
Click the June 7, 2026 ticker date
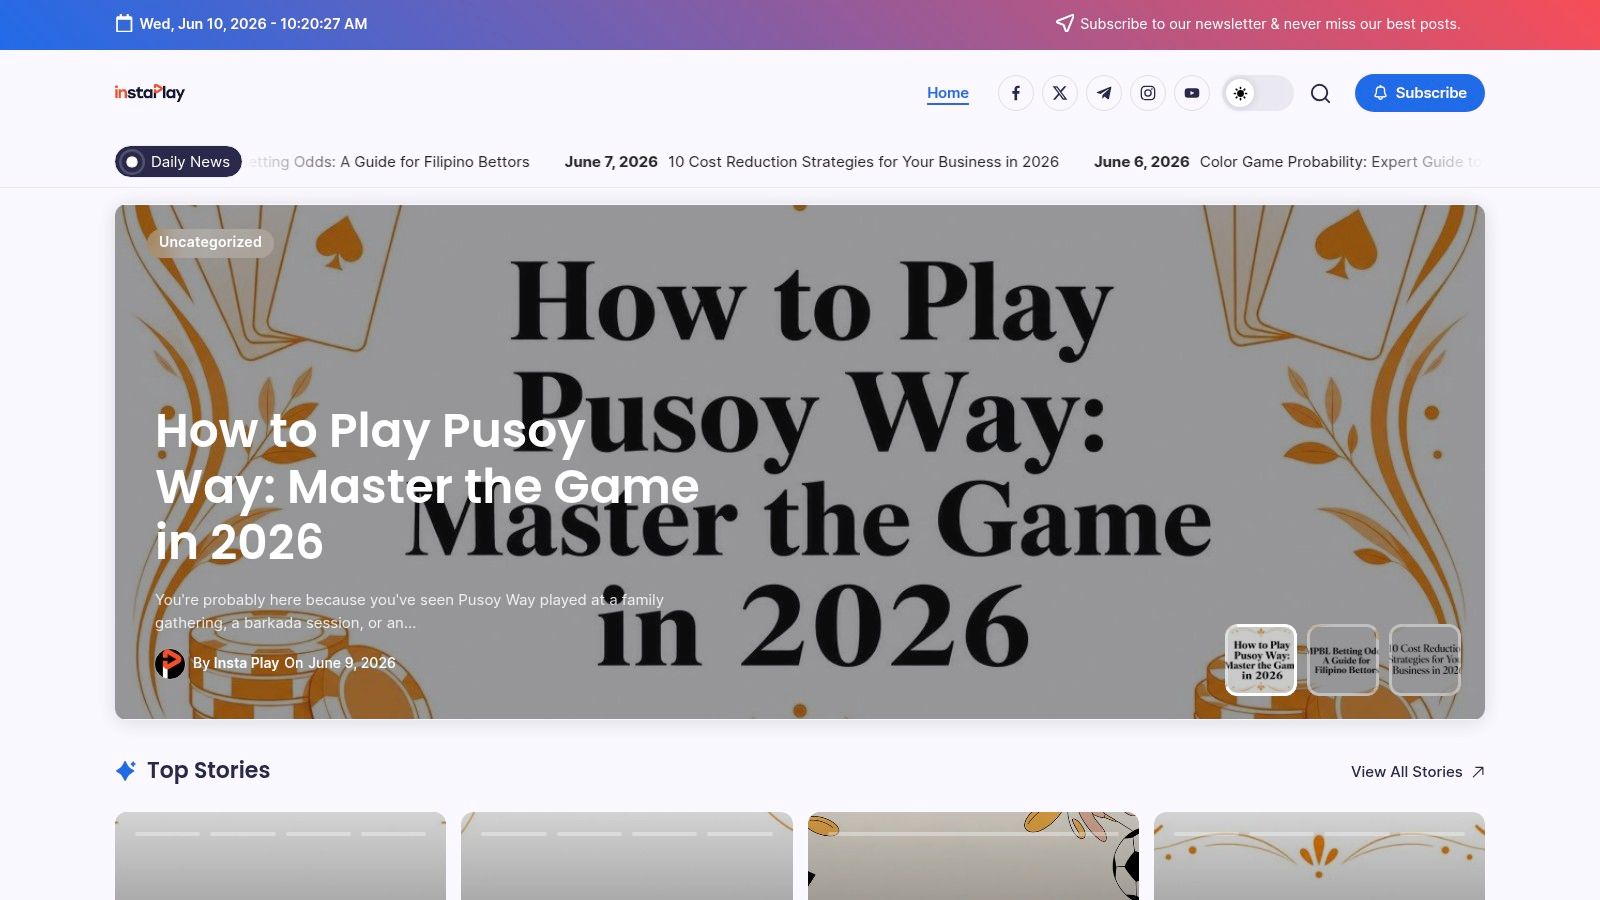(x=611, y=162)
